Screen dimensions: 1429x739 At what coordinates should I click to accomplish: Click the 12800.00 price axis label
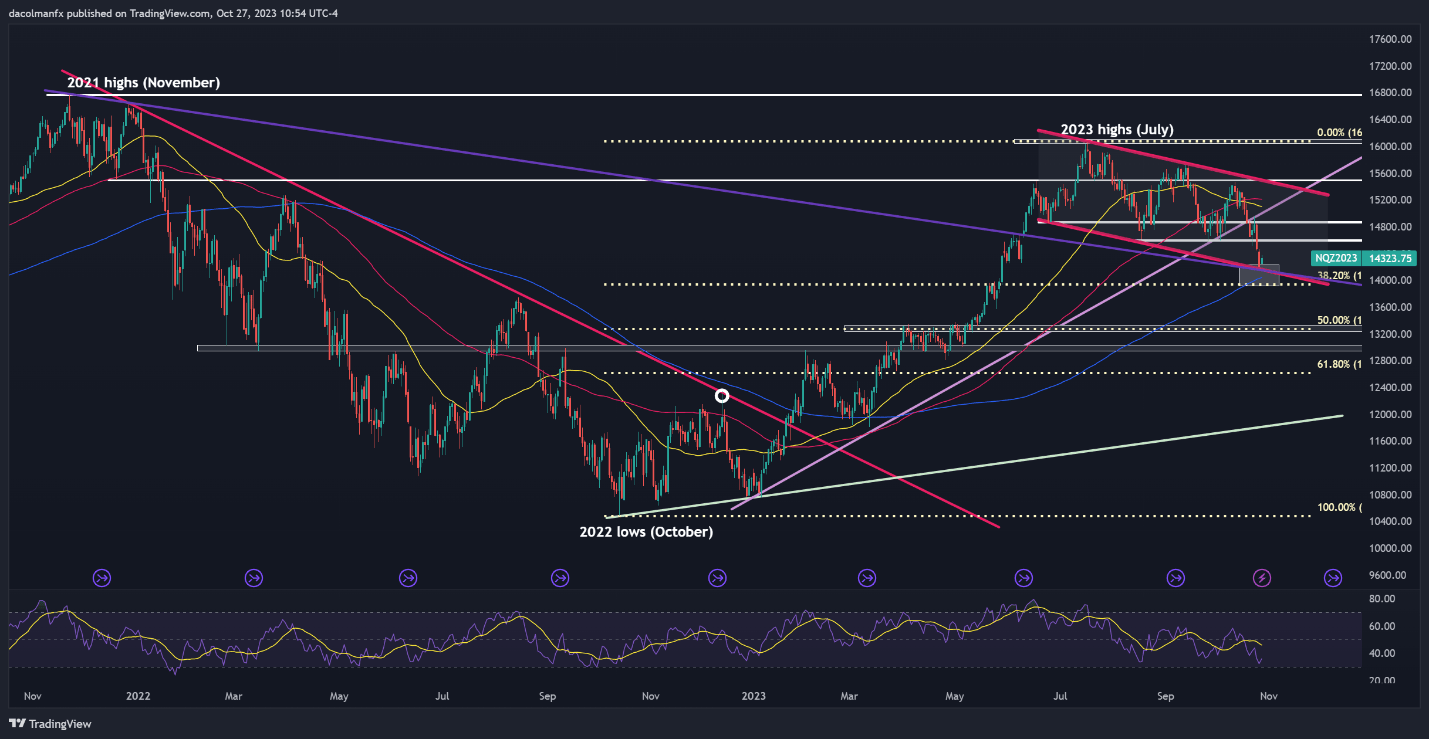(x=1389, y=361)
